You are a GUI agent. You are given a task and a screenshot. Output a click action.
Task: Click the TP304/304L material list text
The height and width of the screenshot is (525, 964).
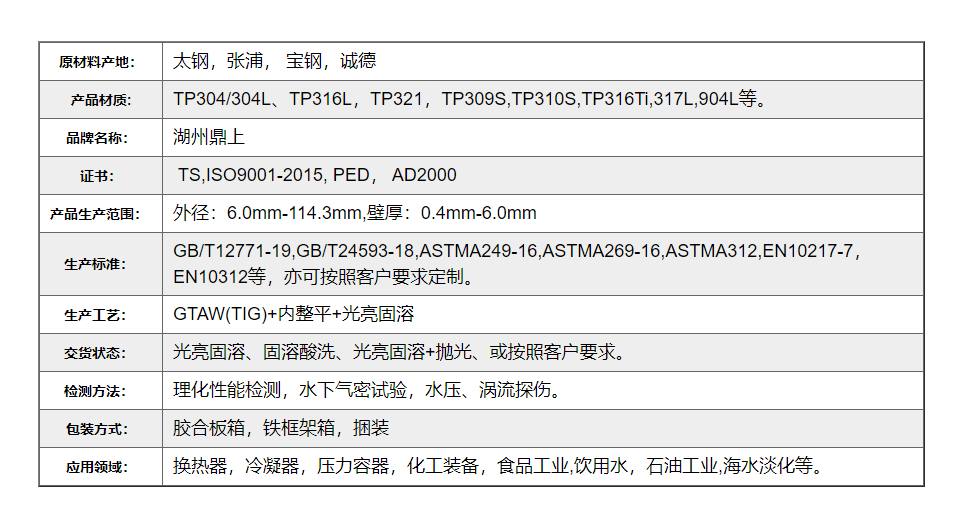(x=470, y=99)
